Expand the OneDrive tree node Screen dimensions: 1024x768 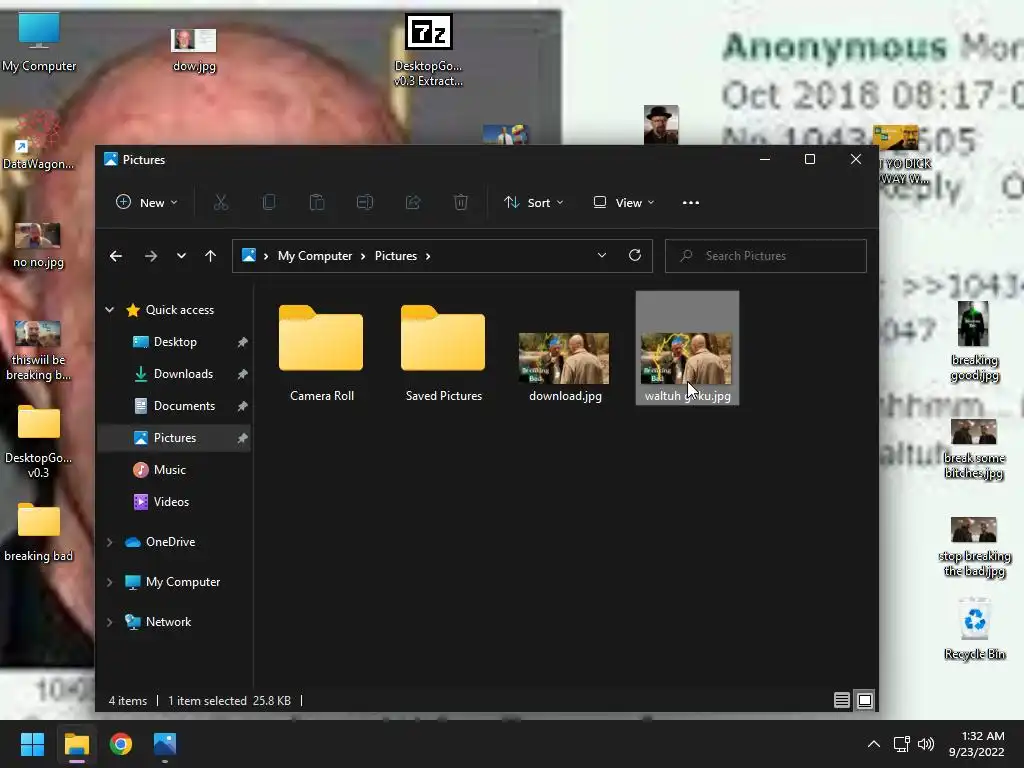pyautogui.click(x=110, y=542)
